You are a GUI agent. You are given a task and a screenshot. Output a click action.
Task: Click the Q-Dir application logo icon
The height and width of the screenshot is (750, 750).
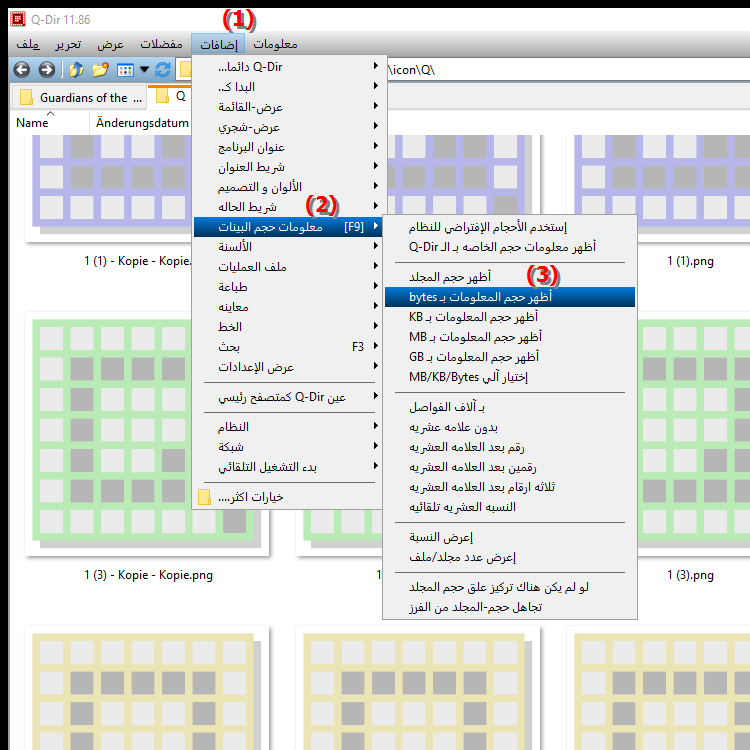pos(18,19)
